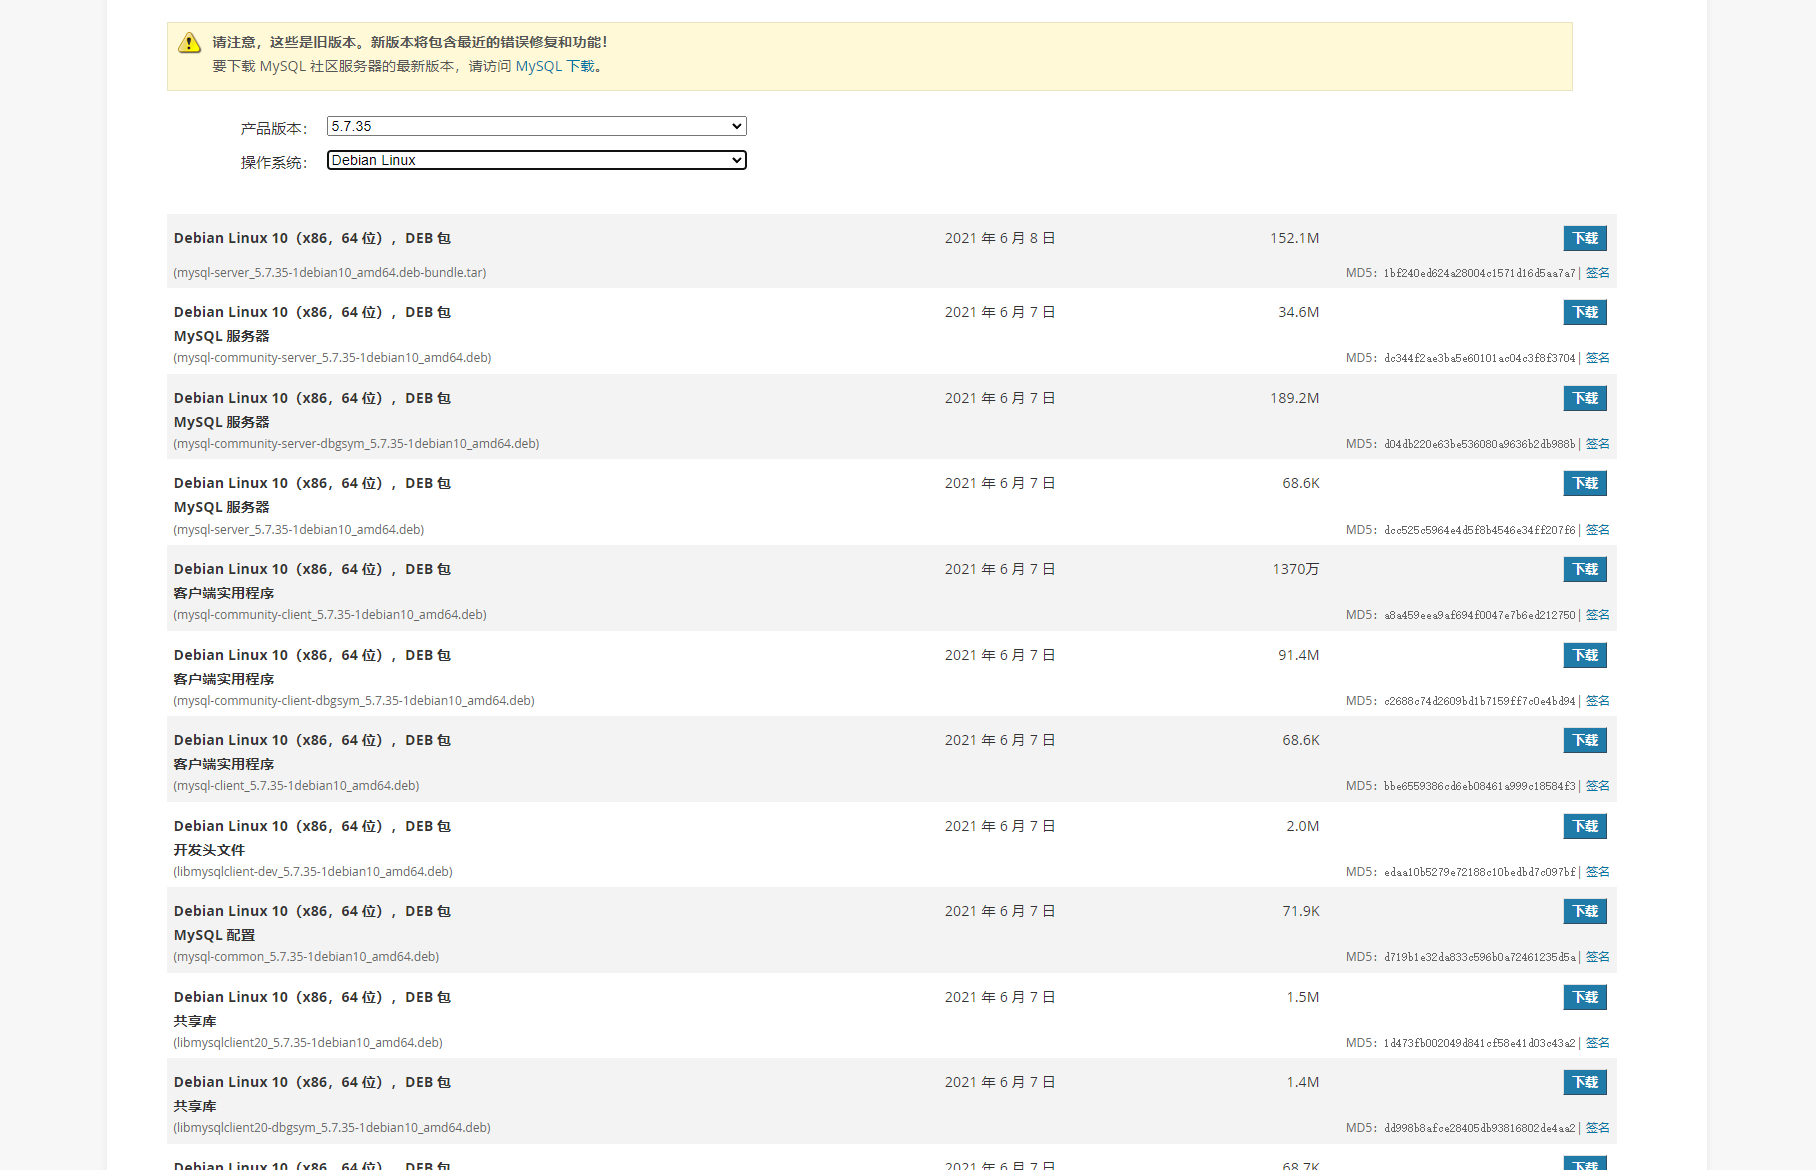Viewport: 1816px width, 1170px height.
Task: Click the MD5 value of the mysql-common row
Action: (x=1479, y=957)
